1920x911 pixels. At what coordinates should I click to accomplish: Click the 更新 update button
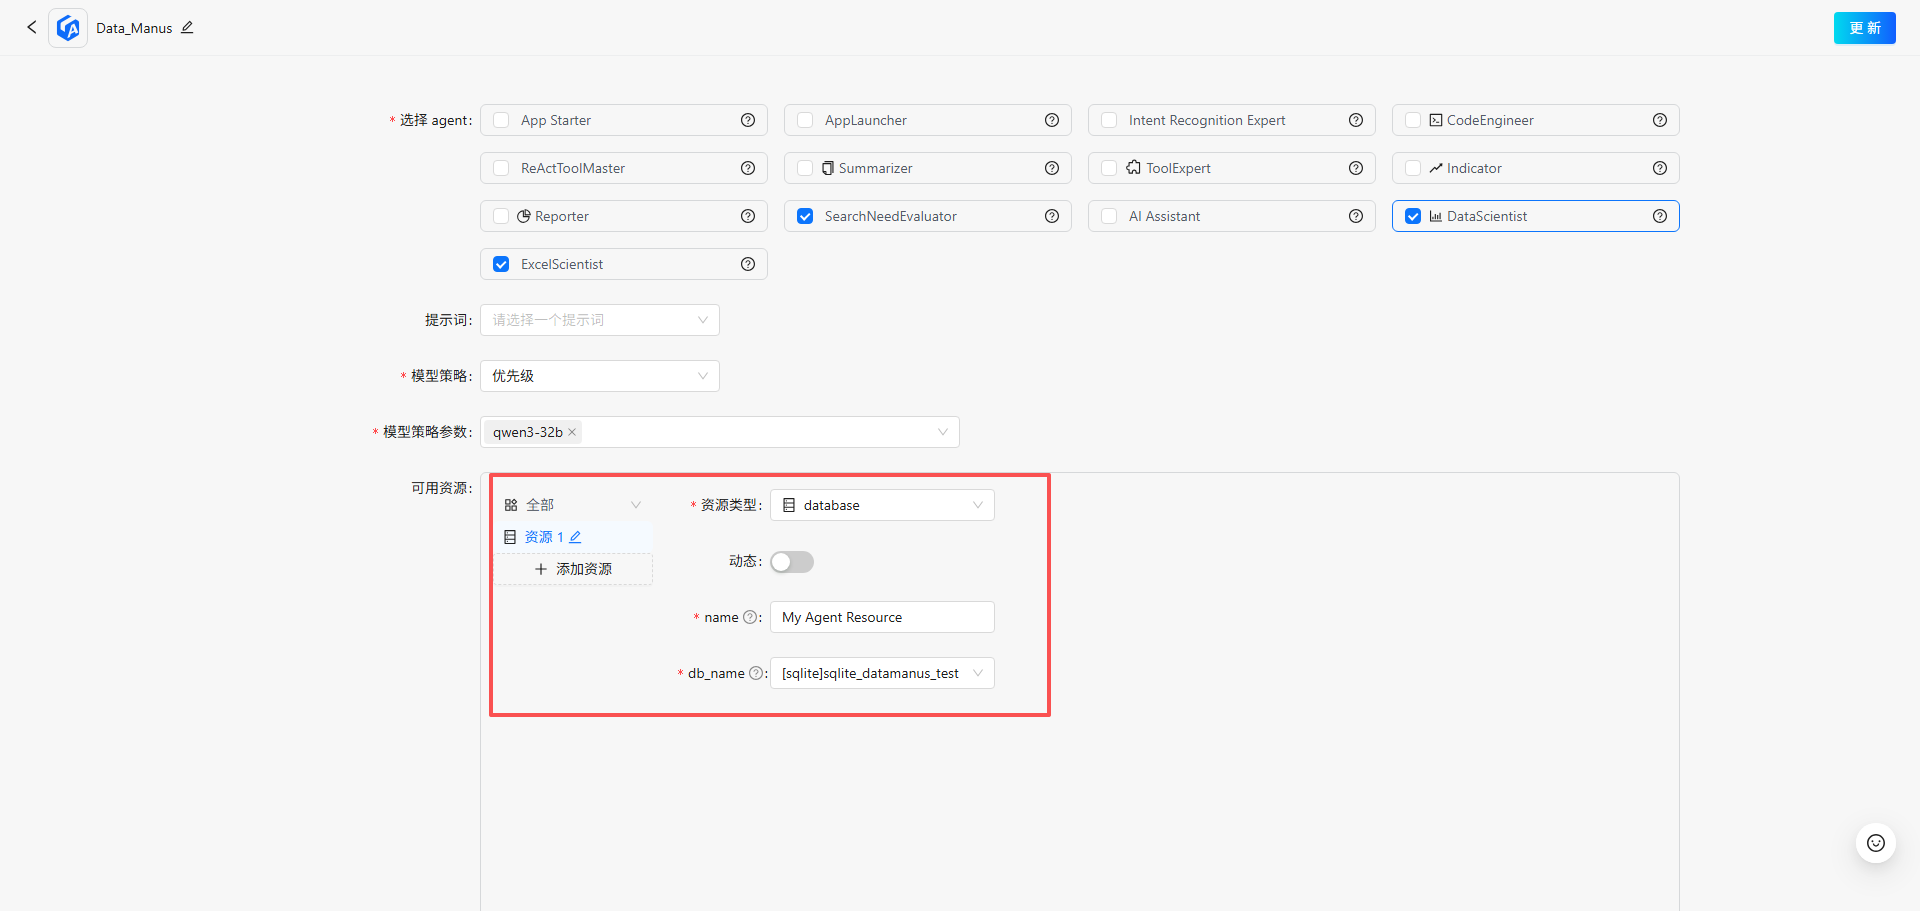click(x=1864, y=28)
